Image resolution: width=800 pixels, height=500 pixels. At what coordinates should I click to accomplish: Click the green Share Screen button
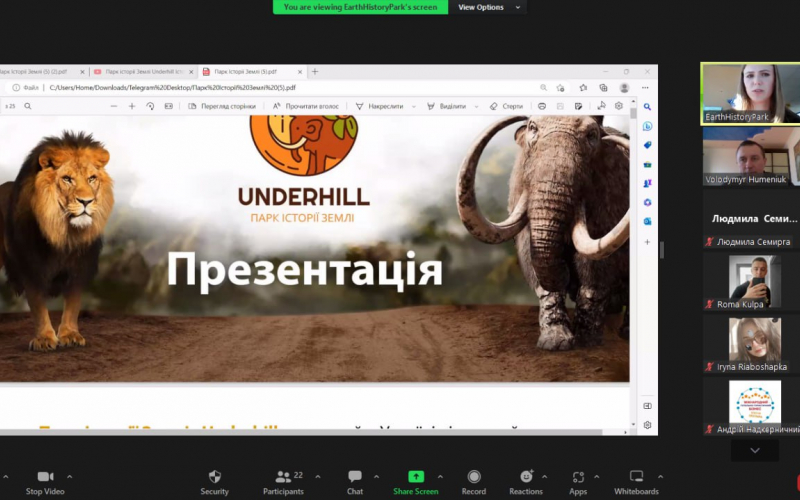click(x=415, y=482)
